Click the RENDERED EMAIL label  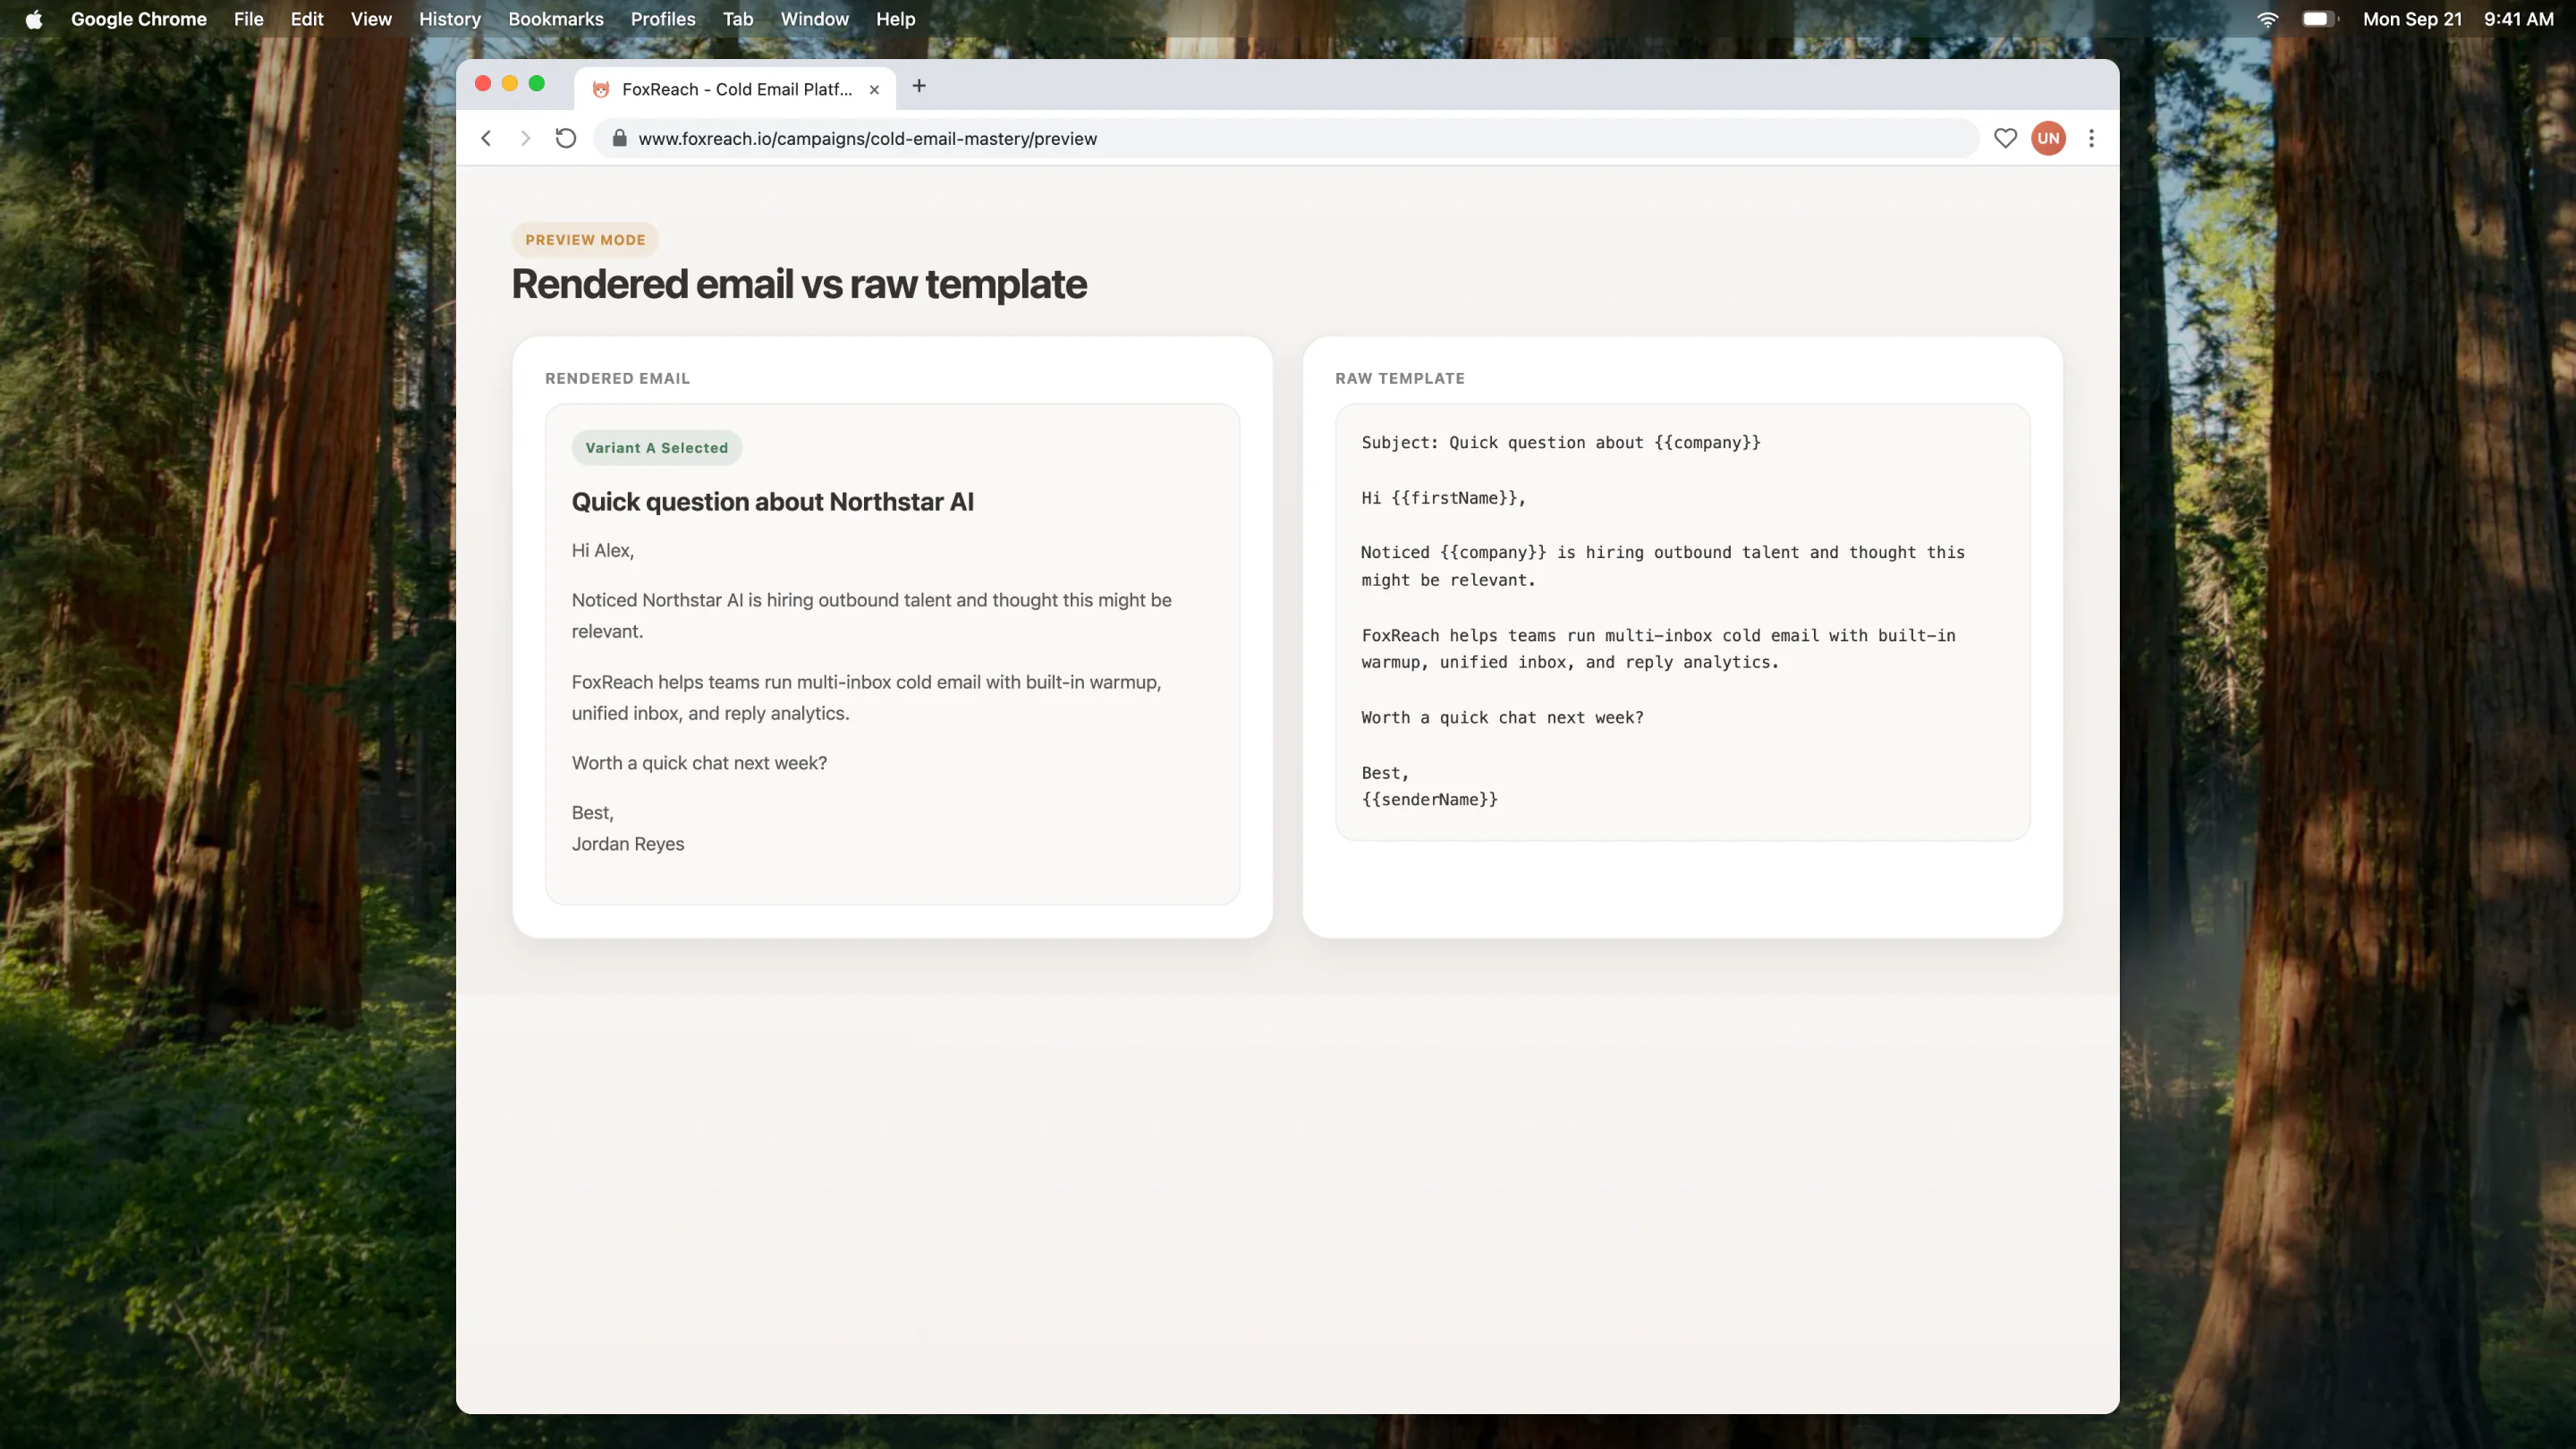[x=617, y=378]
